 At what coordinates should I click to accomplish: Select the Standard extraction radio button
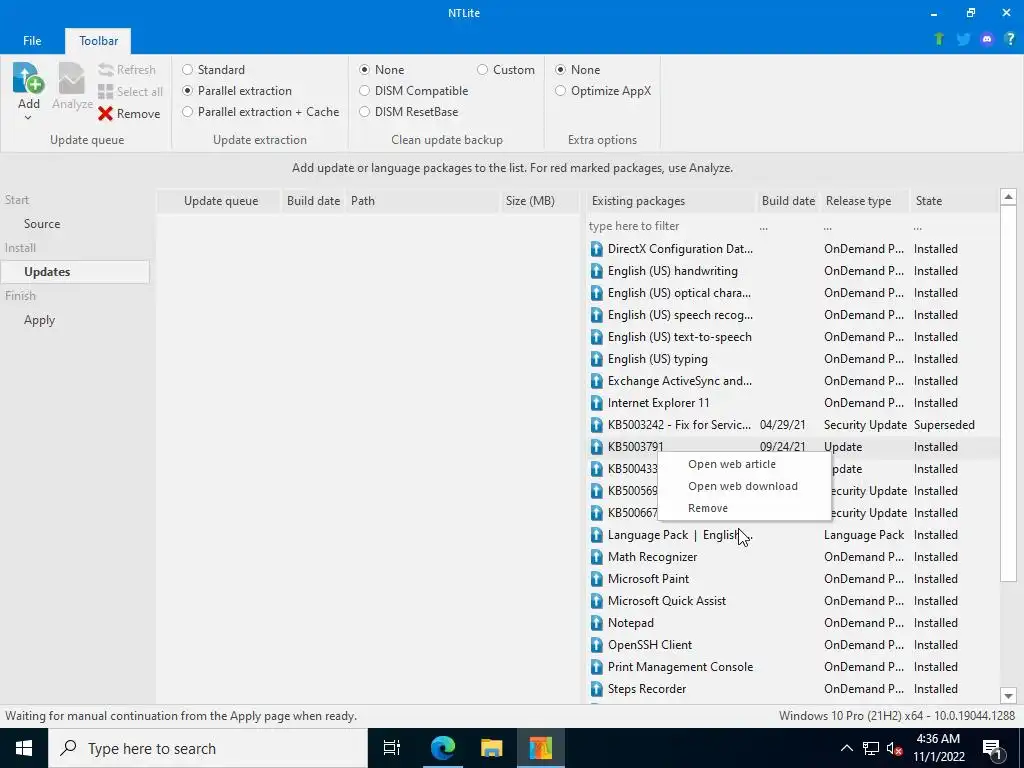pyautogui.click(x=187, y=69)
